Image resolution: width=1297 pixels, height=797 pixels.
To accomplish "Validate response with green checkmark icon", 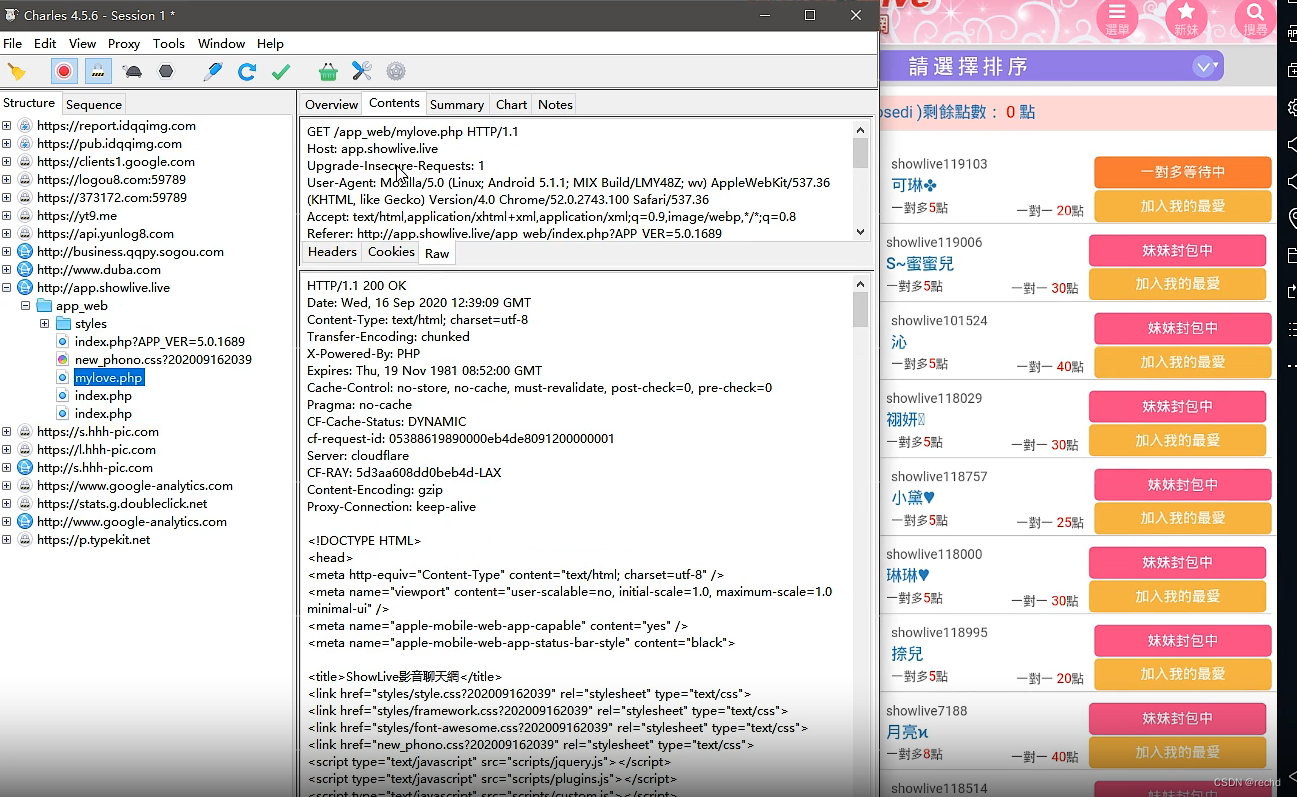I will [x=281, y=71].
